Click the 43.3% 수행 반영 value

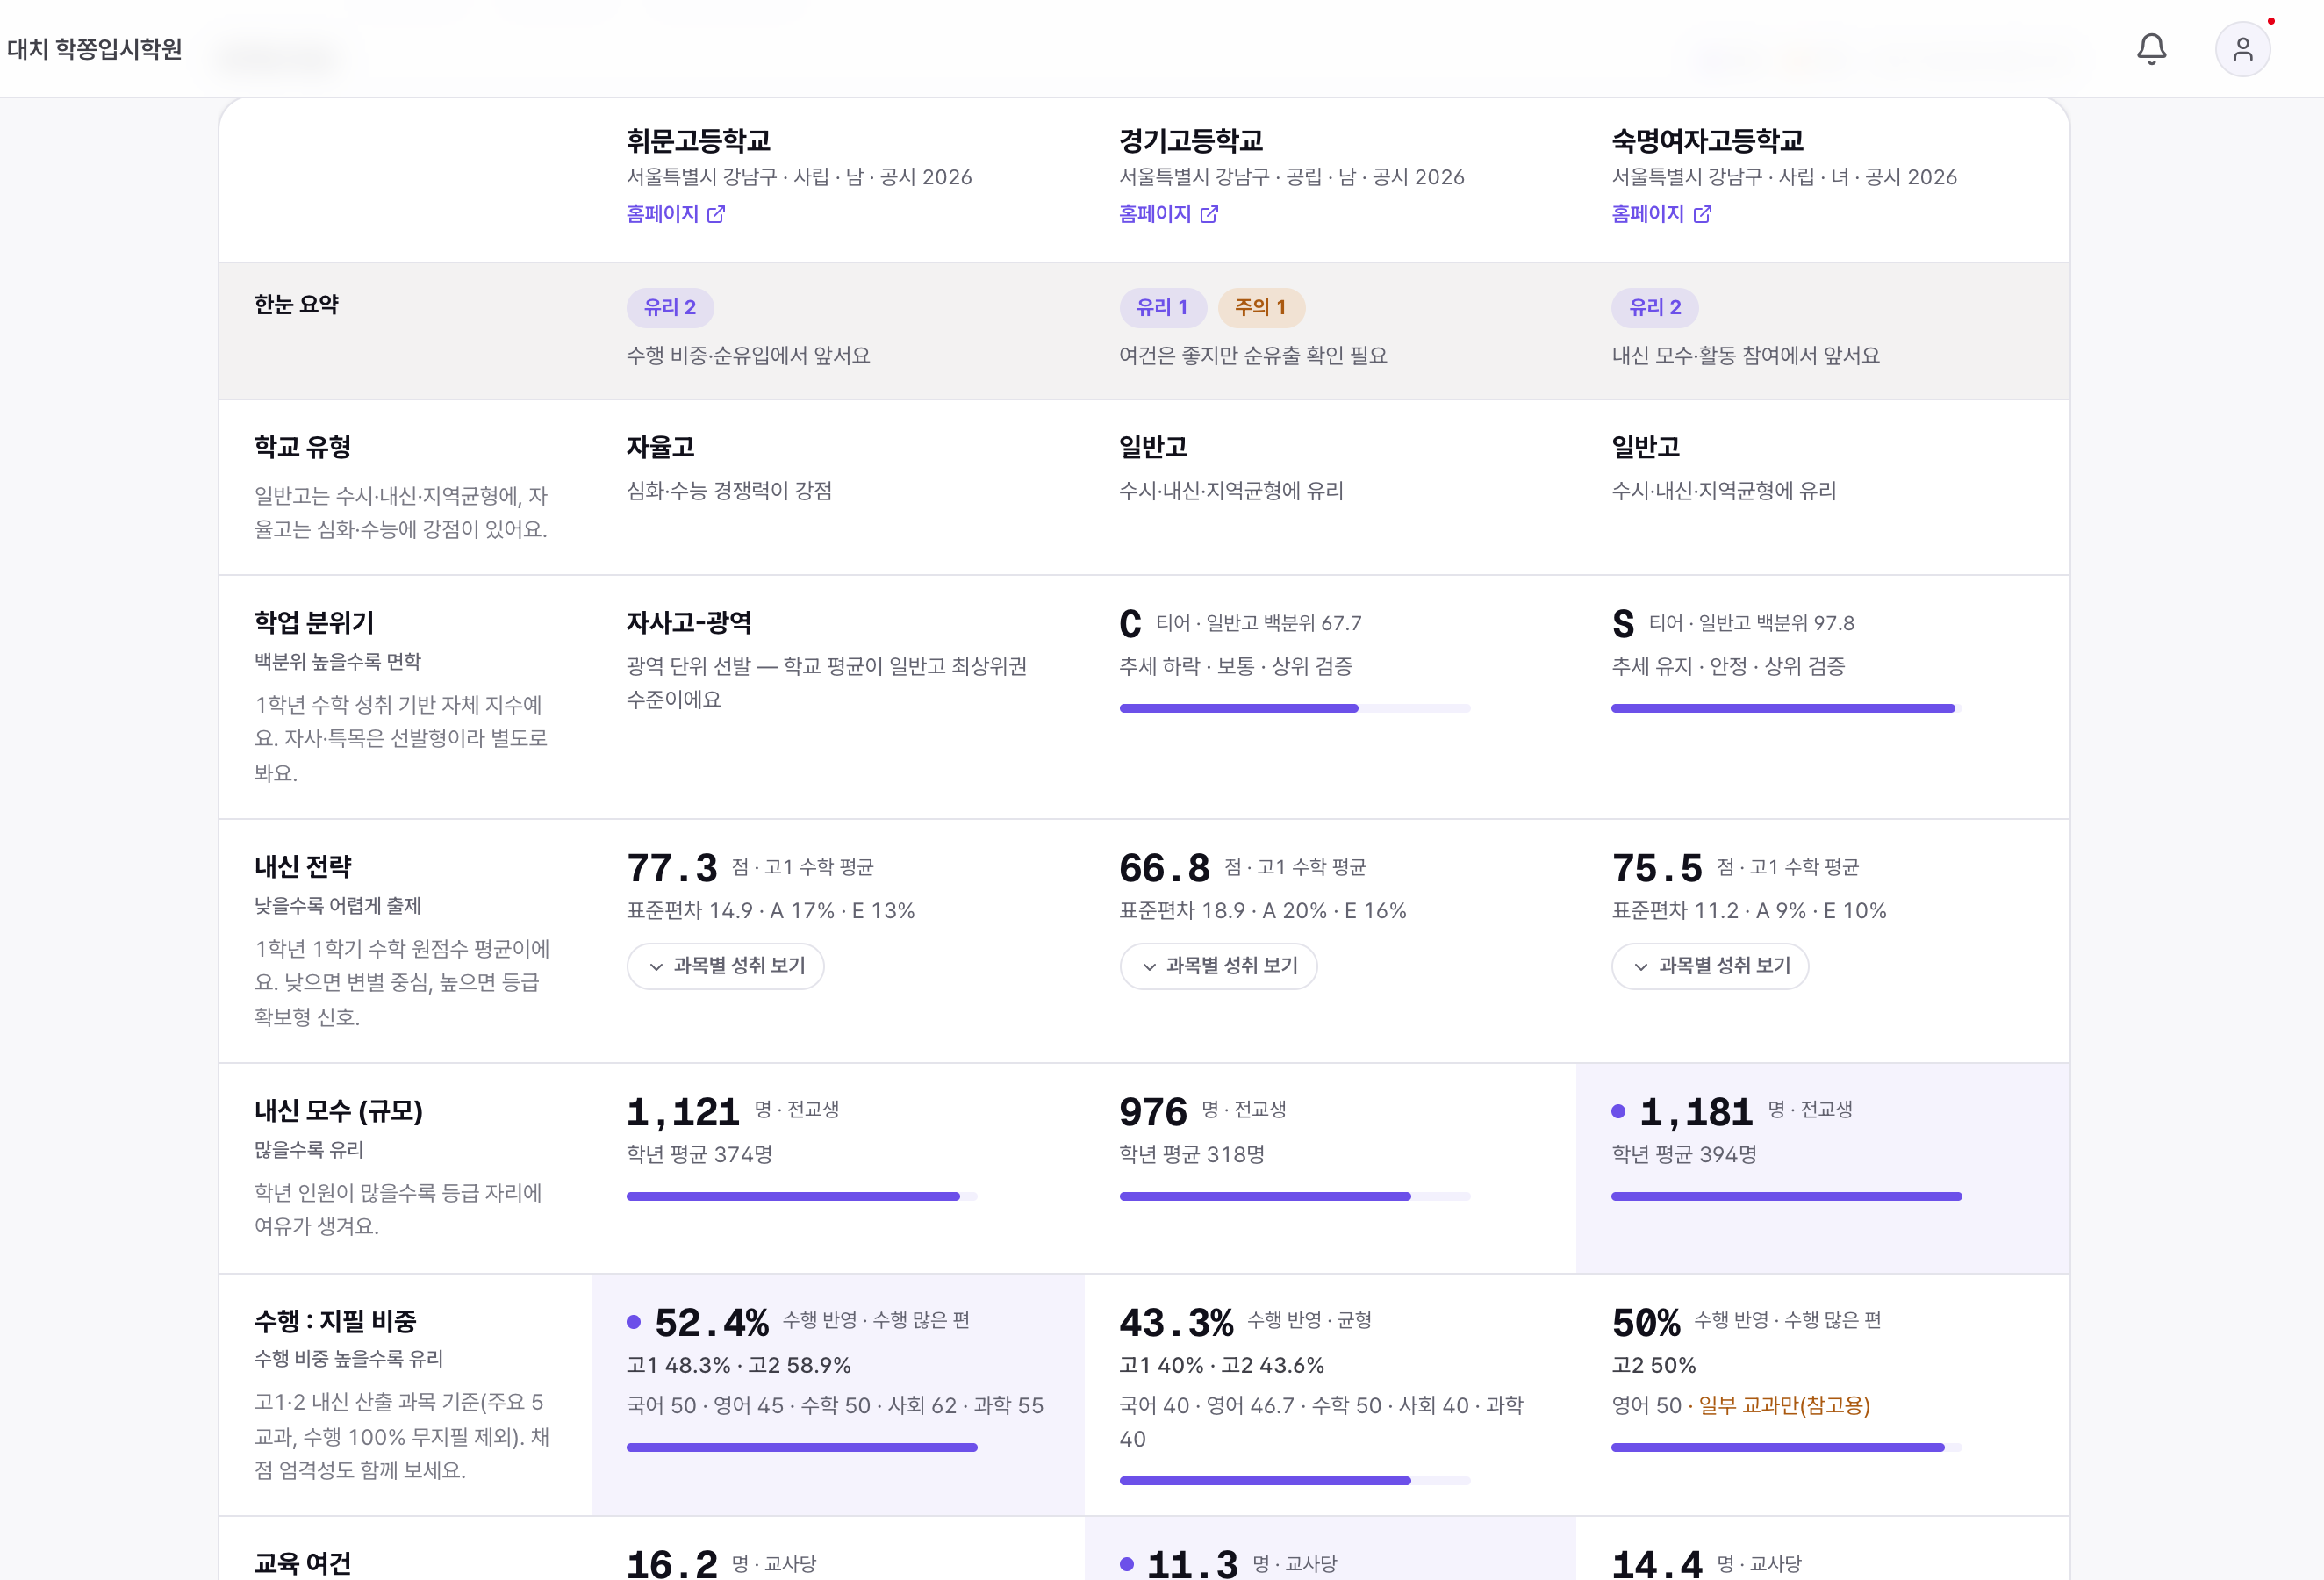click(x=1177, y=1323)
